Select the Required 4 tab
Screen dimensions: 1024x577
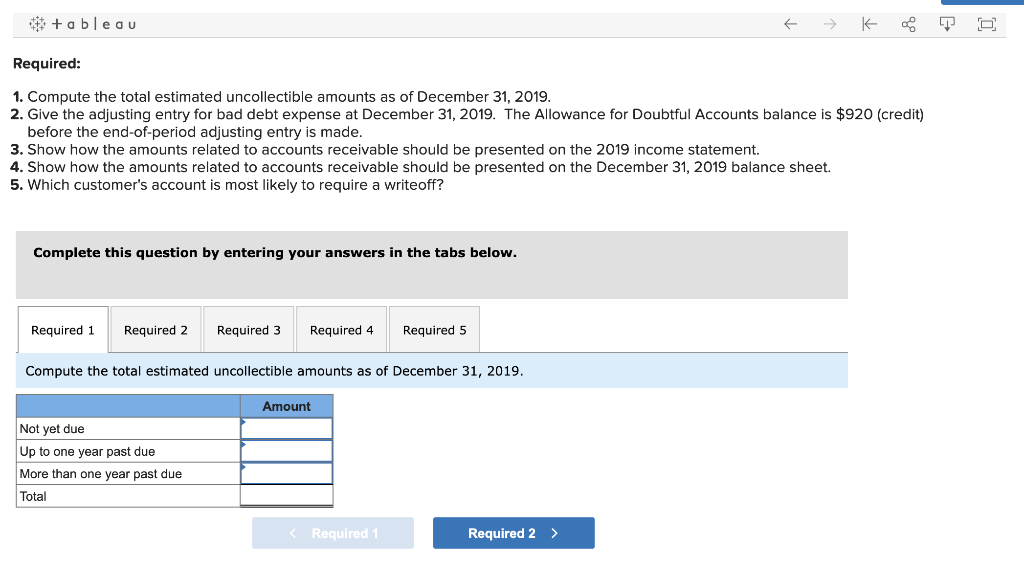pos(341,329)
